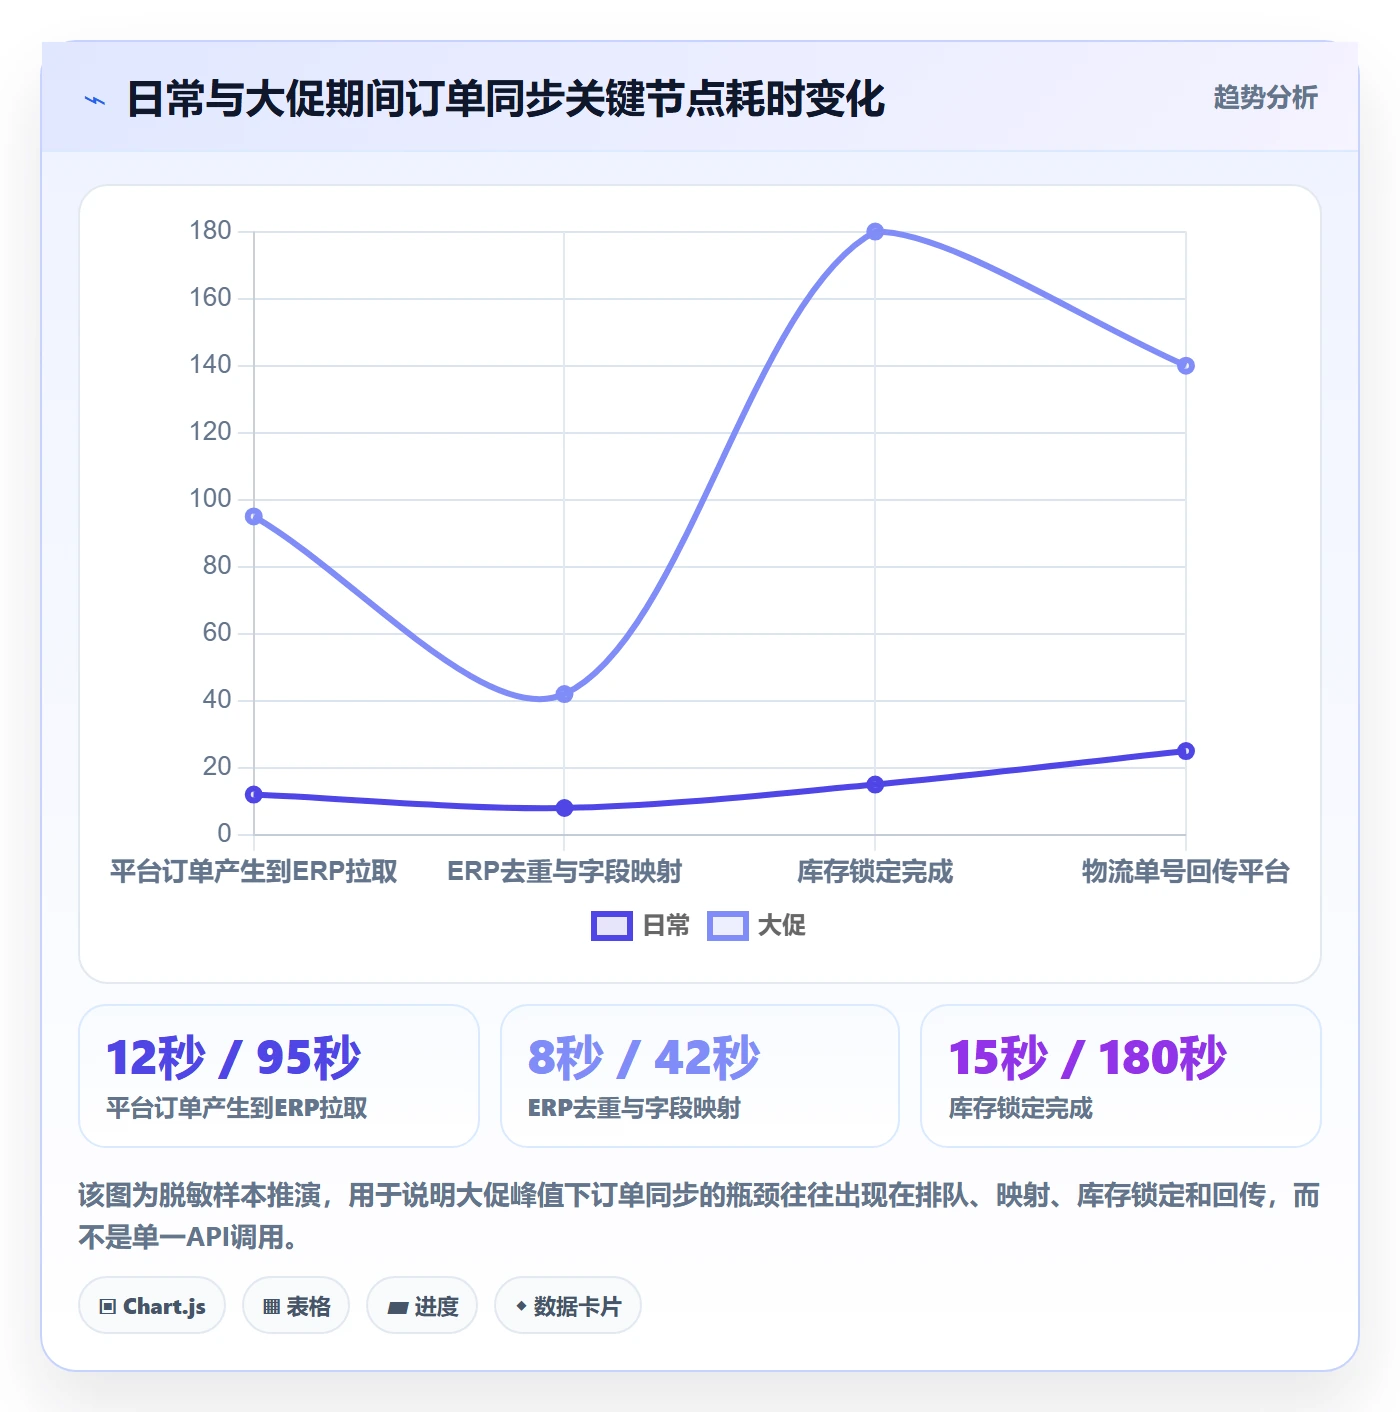Click x-axis label 物流单号回传平台
This screenshot has width=1400, height=1412.
[1186, 871]
